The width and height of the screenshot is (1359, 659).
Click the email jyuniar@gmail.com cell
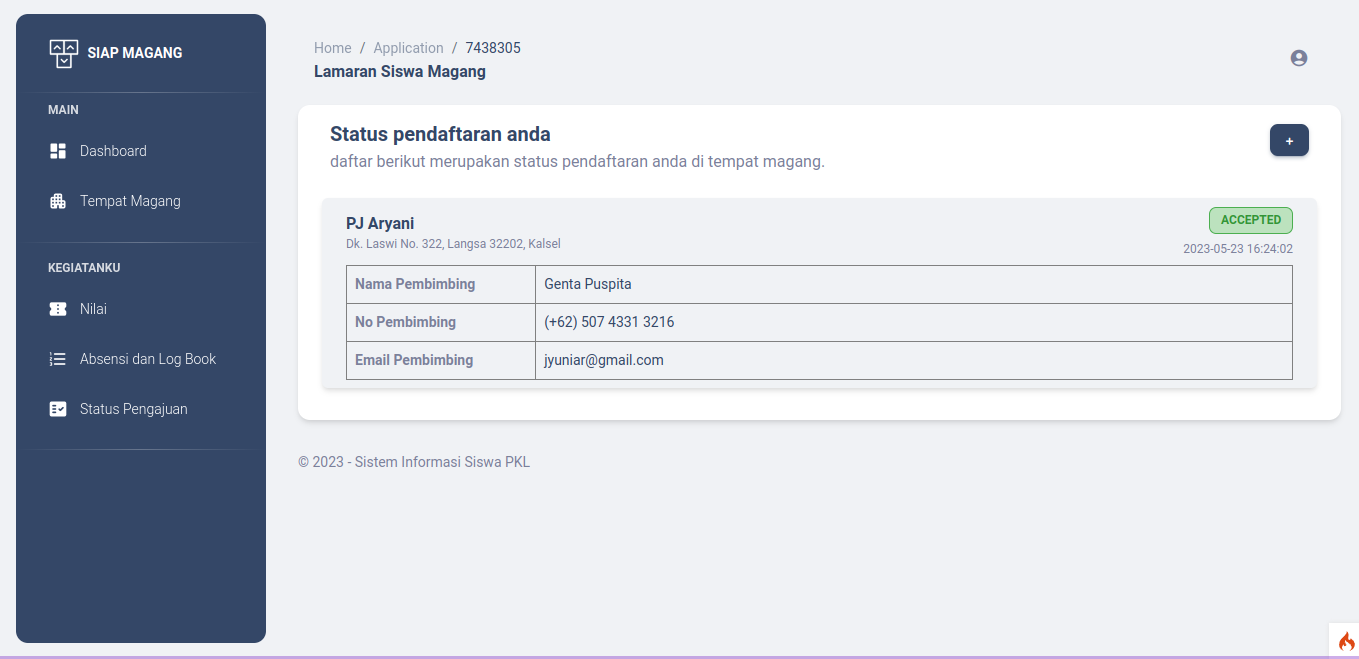[x=604, y=360]
